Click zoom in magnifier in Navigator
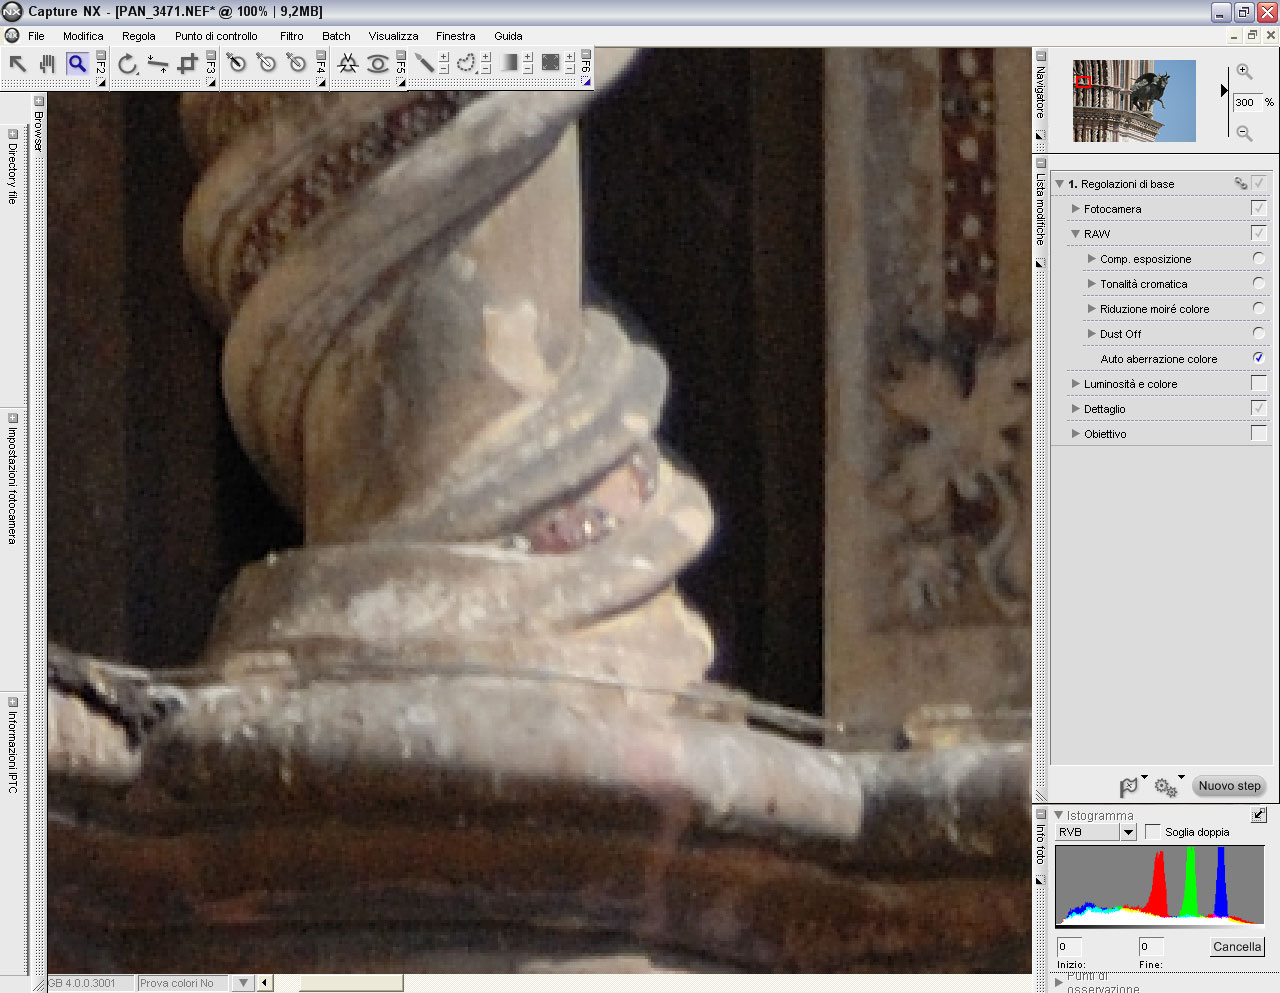 point(1244,71)
